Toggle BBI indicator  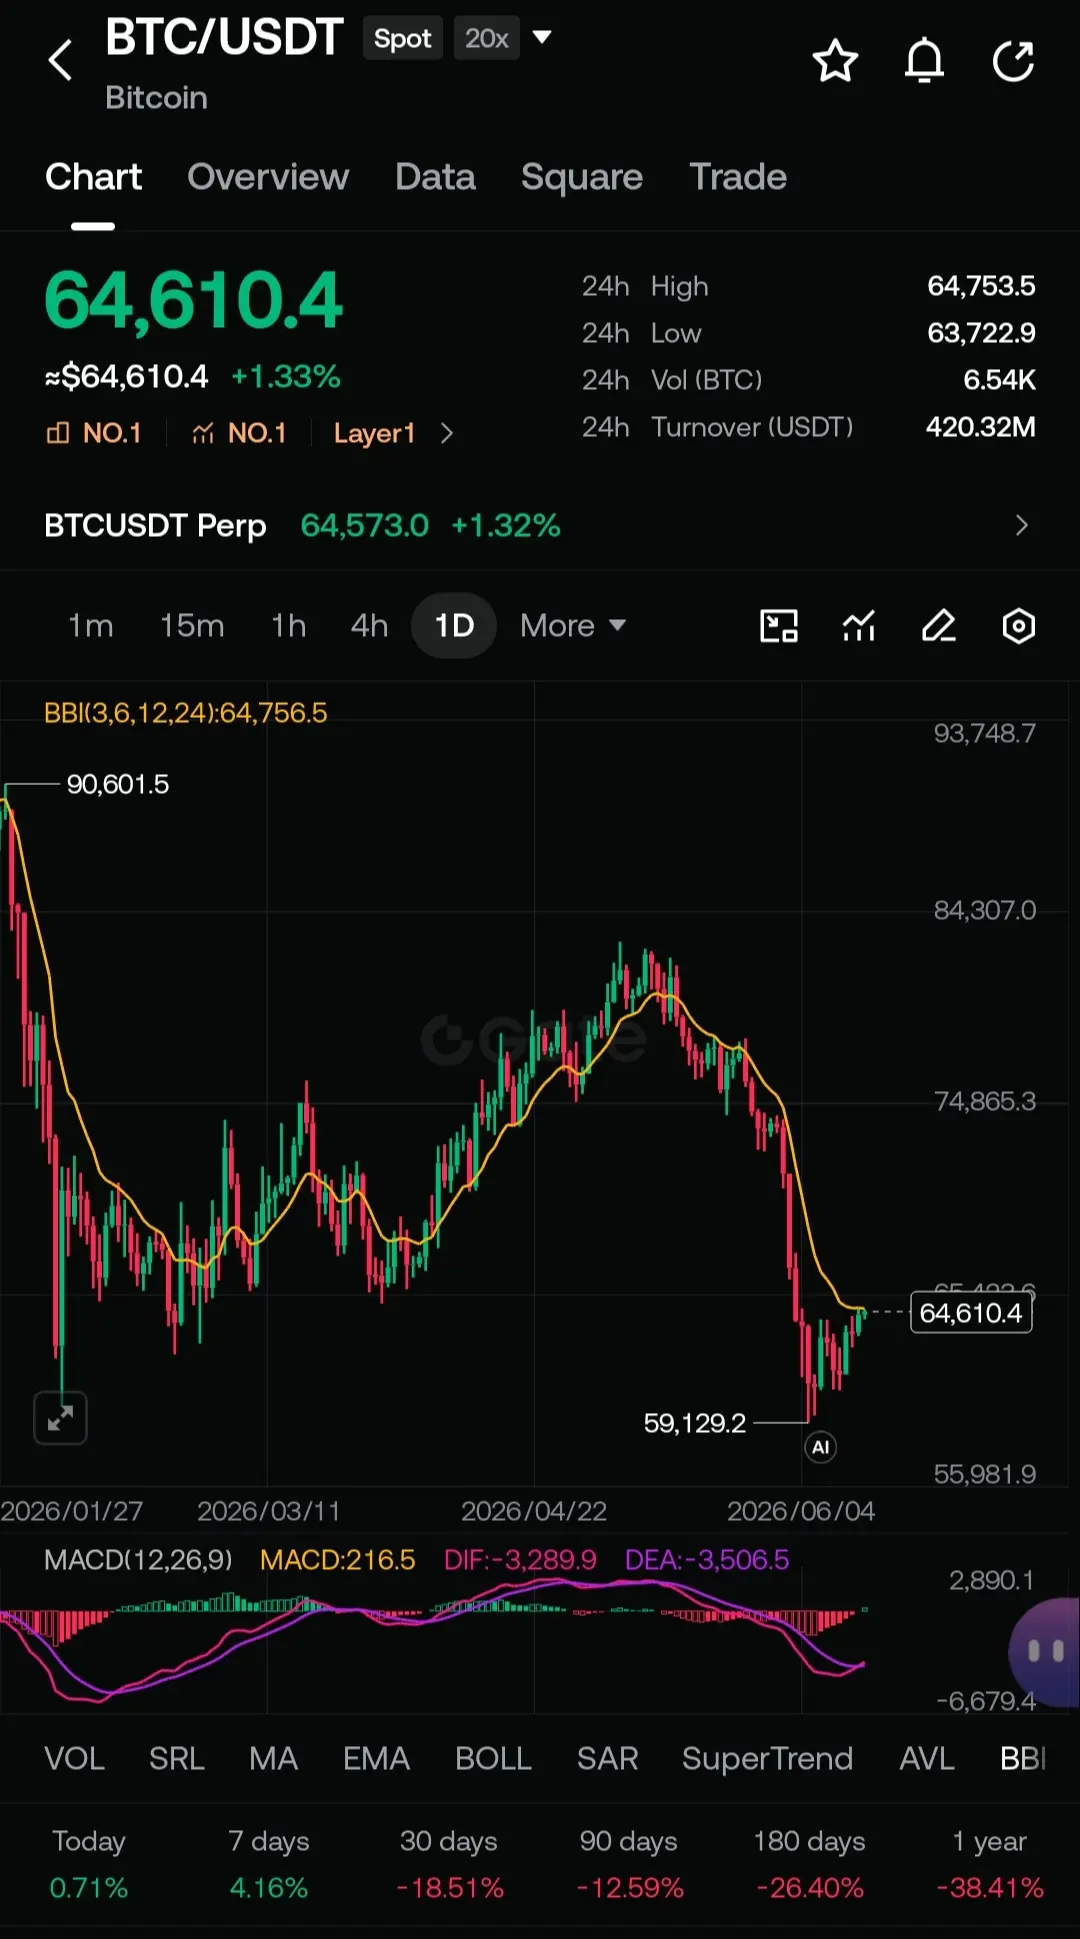1023,1759
